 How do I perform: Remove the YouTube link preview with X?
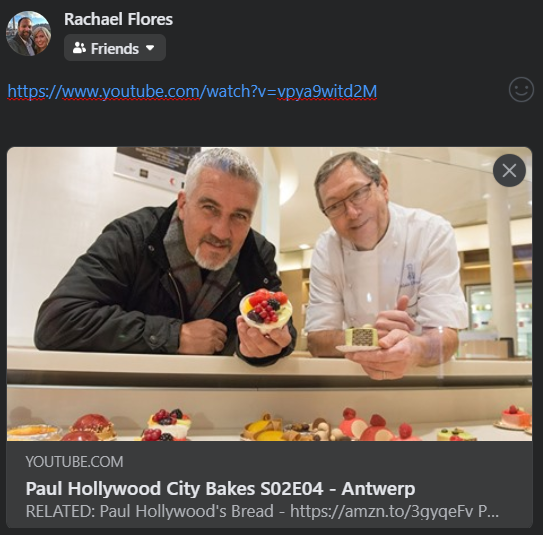(509, 170)
